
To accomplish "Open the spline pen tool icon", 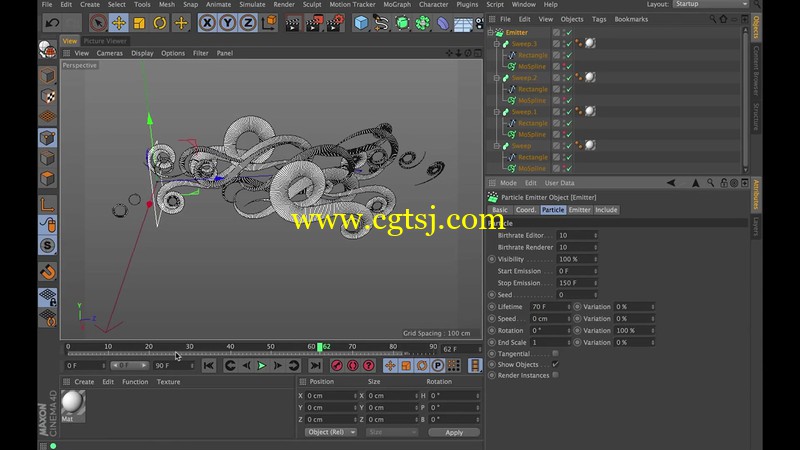I will coord(381,23).
